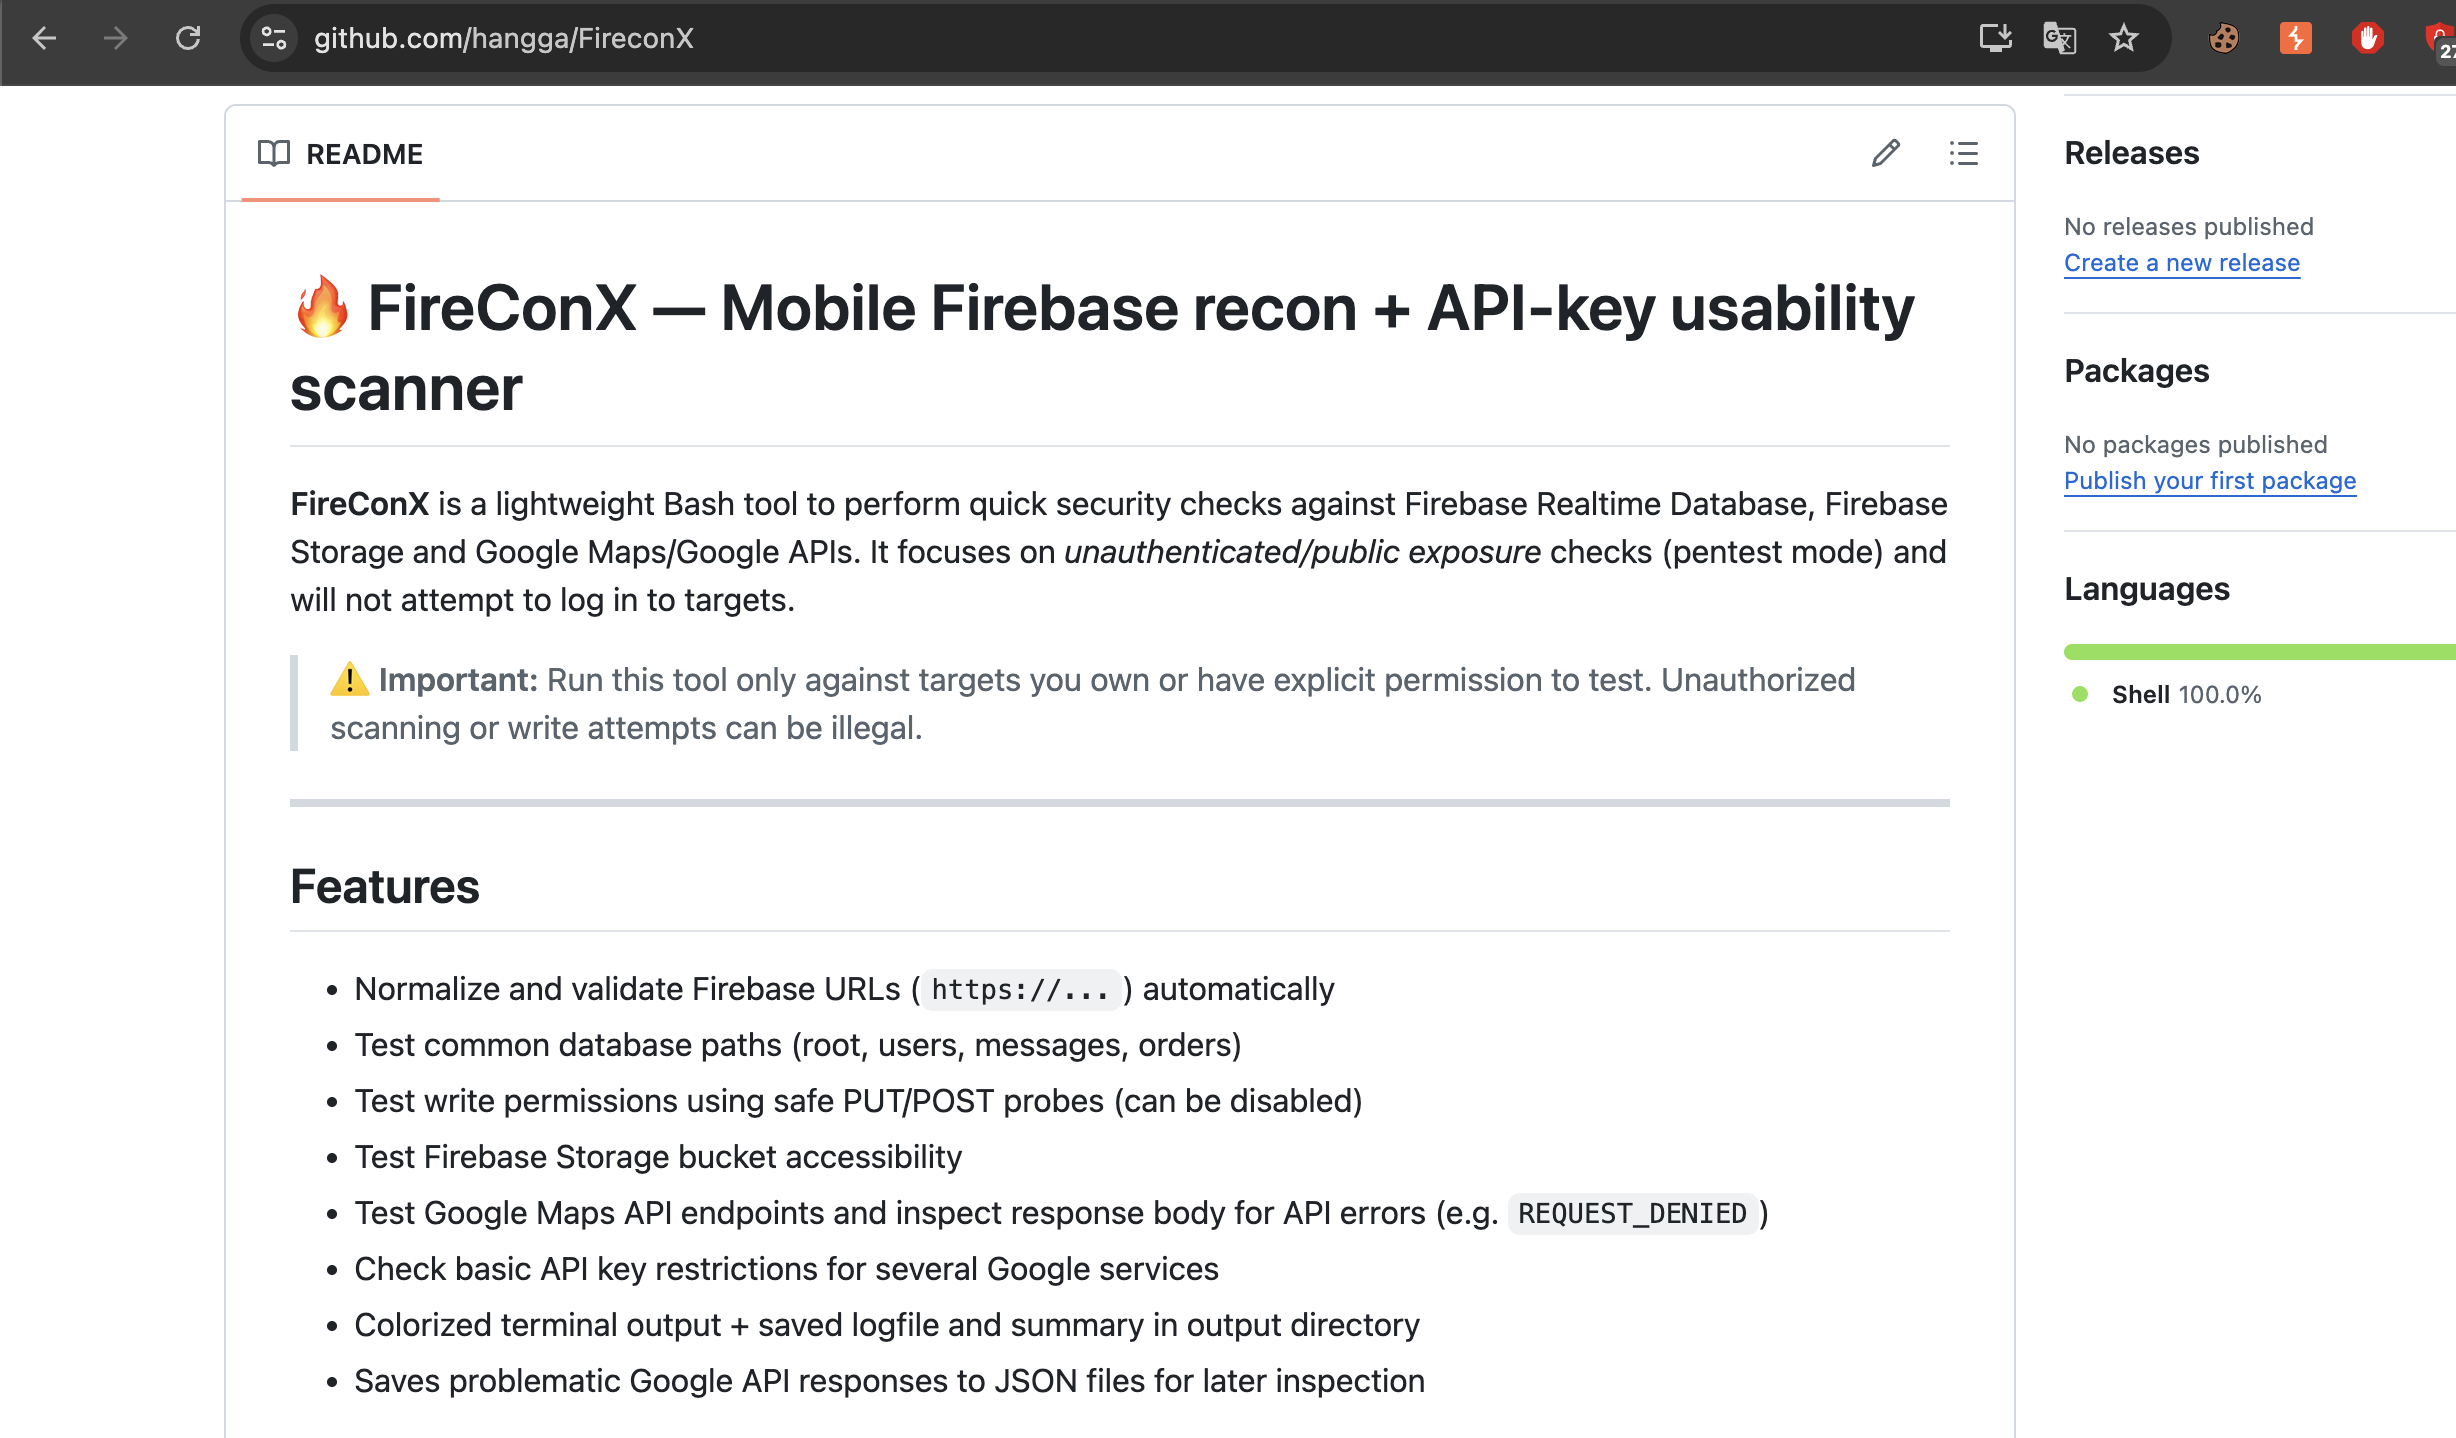Click the Create a new release link
This screenshot has height=1438, width=2456.
click(2181, 263)
